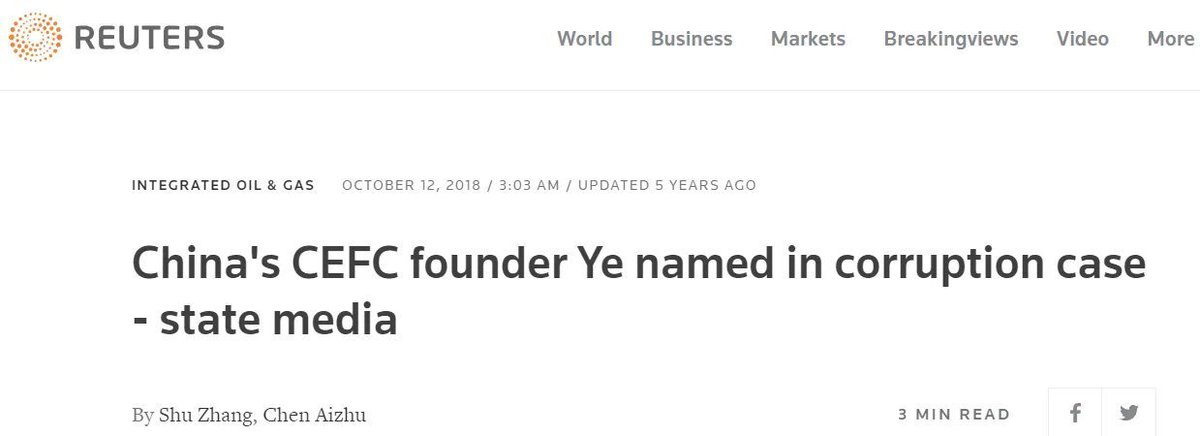Open the Breakingviews section
This screenshot has width=1200, height=436.
pos(951,39)
